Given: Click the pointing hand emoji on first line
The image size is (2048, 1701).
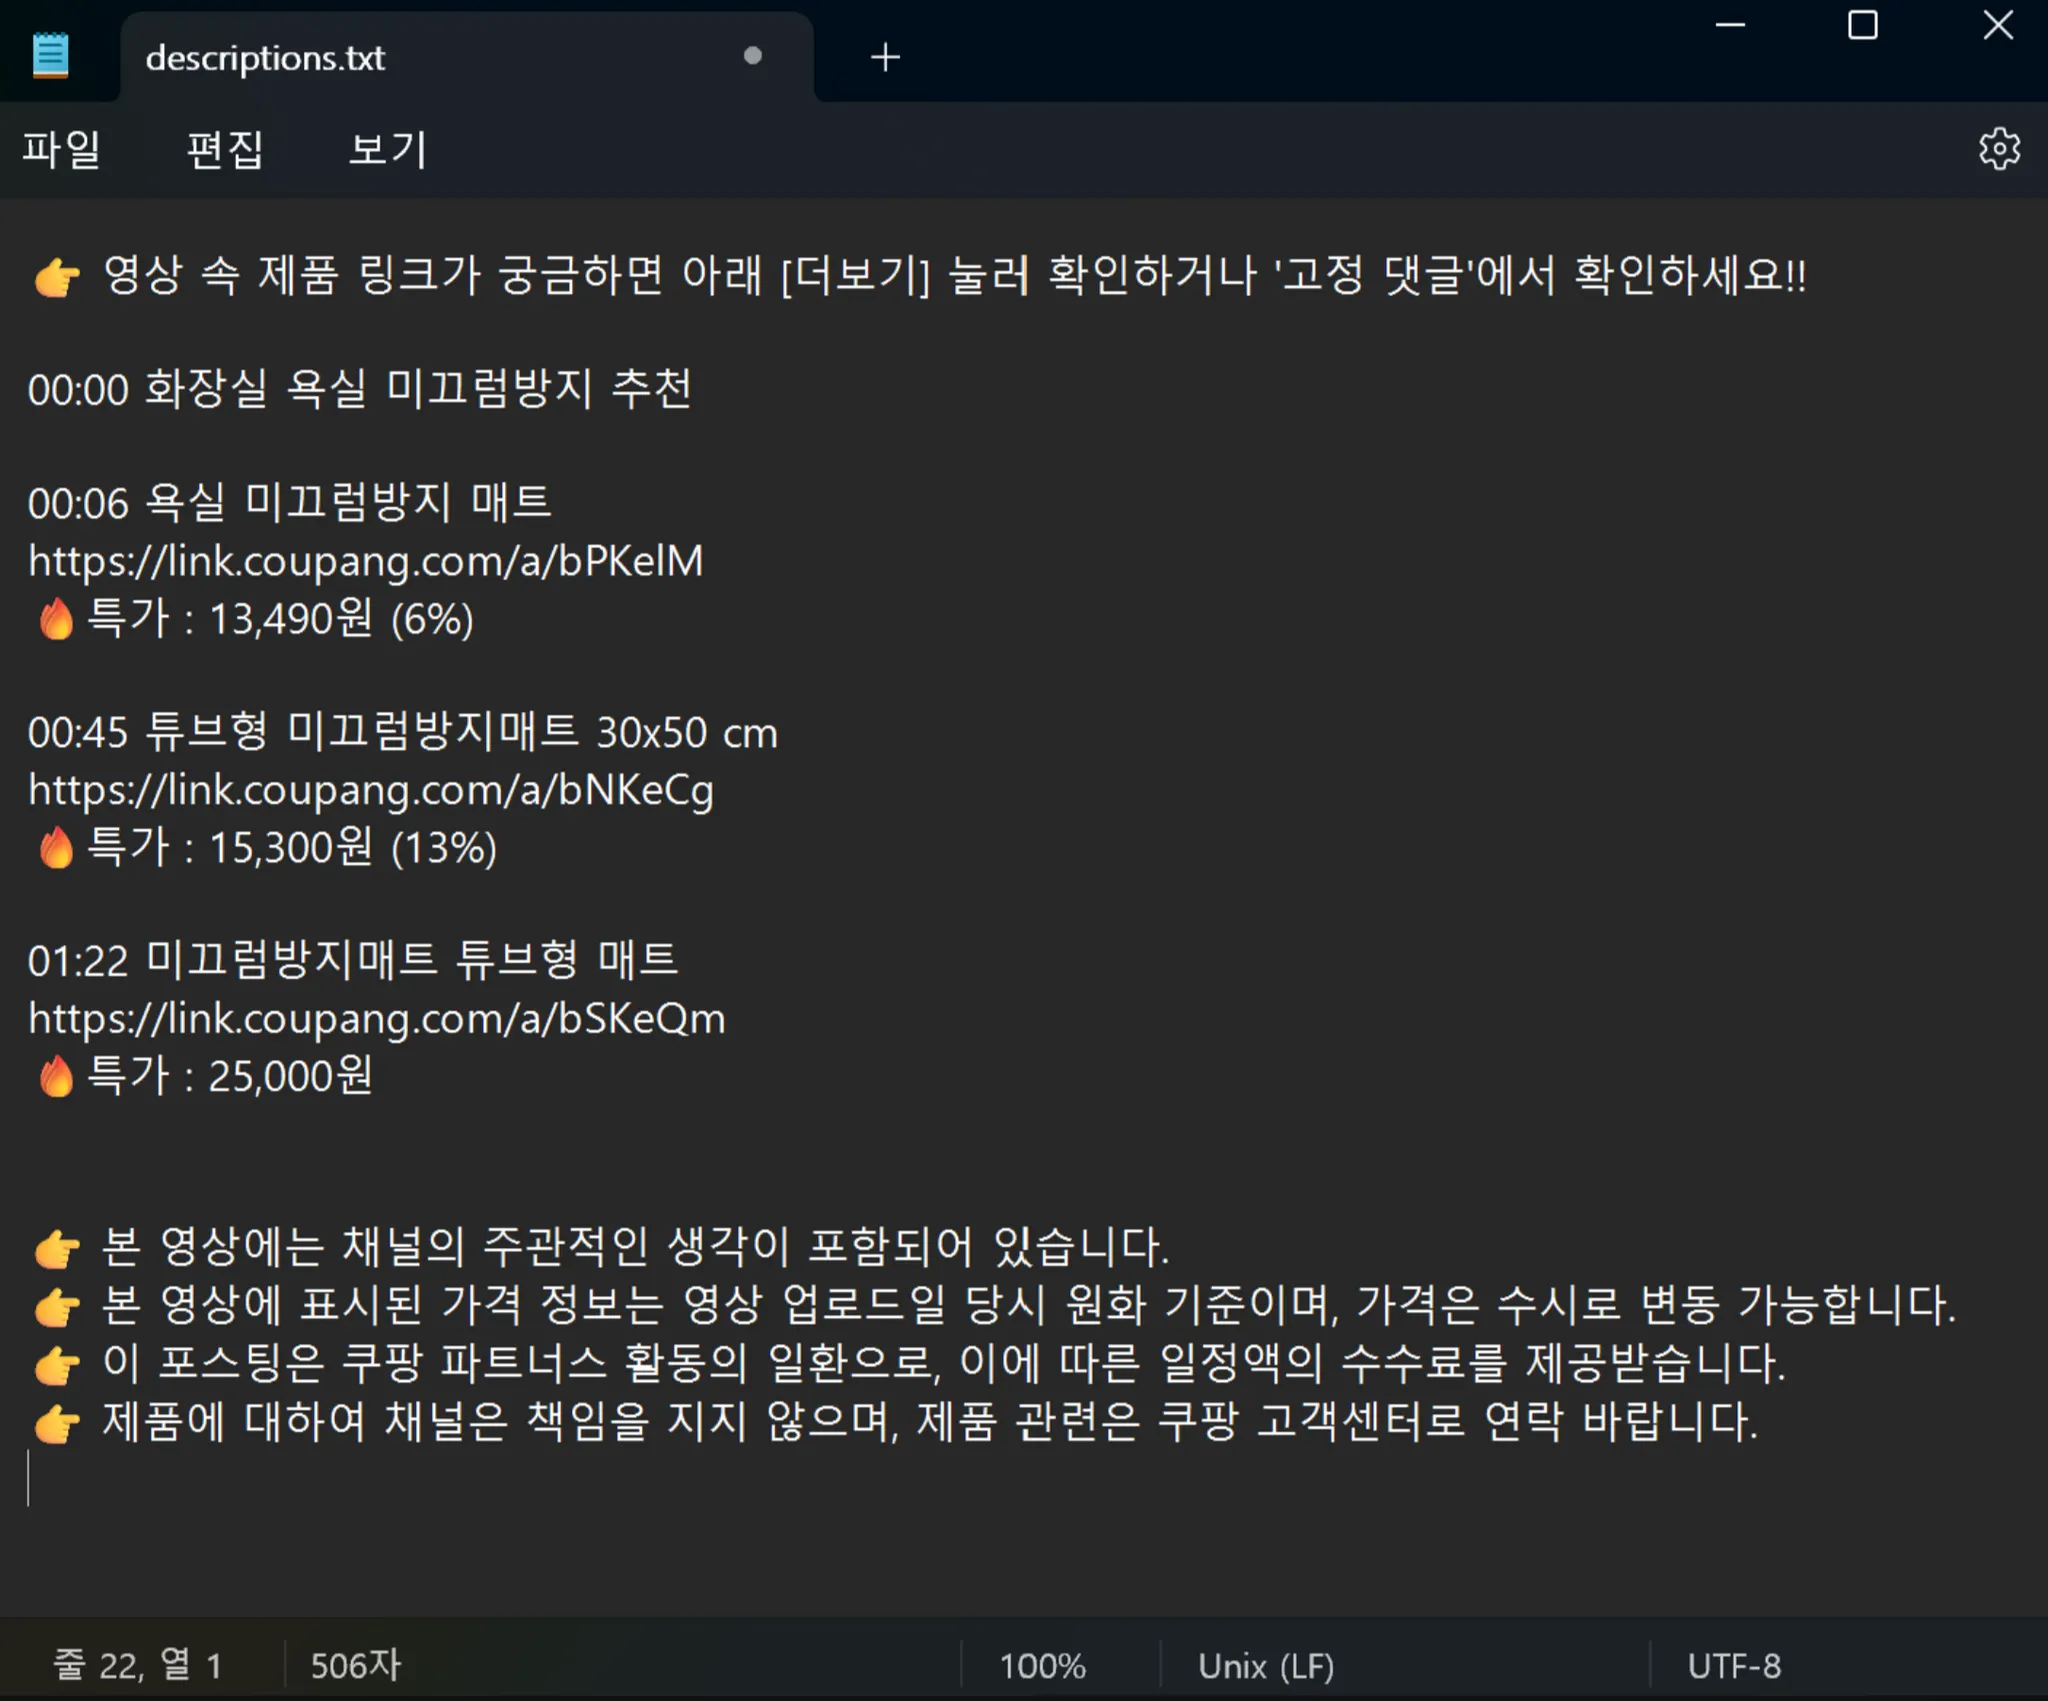Looking at the screenshot, I should pyautogui.click(x=56, y=277).
